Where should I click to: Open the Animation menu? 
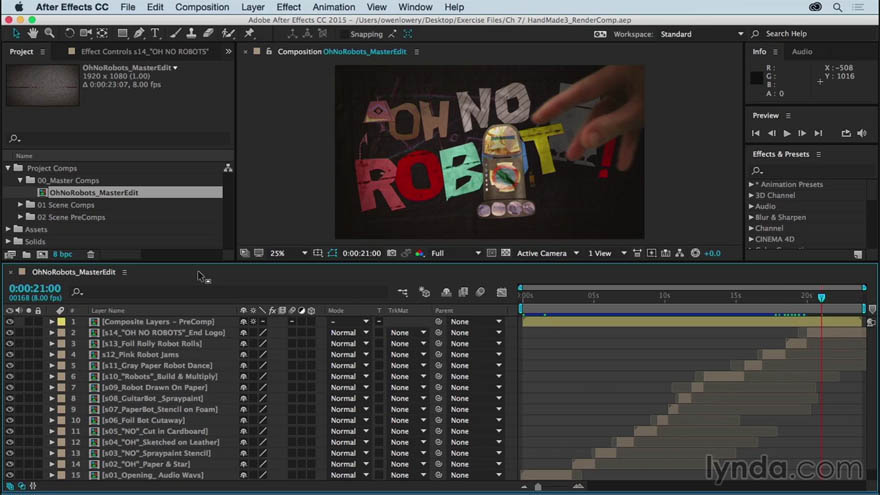click(333, 7)
